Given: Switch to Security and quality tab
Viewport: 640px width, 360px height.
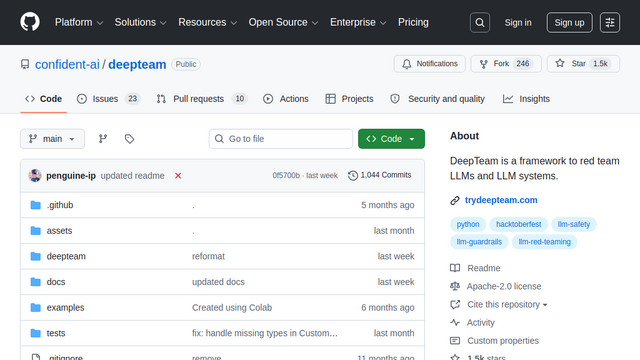Looking at the screenshot, I should 438,99.
